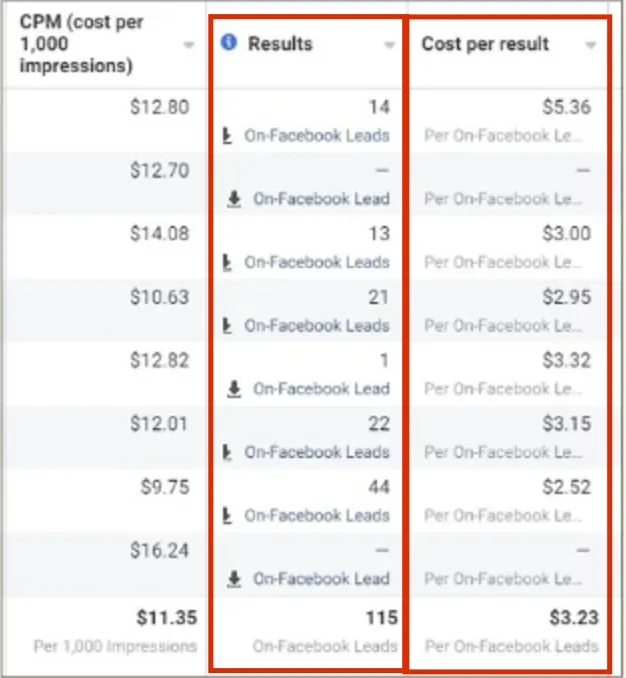Open the On-Facebook Leads link under 44 results
Screen dimensions: 626x678
coord(317,515)
